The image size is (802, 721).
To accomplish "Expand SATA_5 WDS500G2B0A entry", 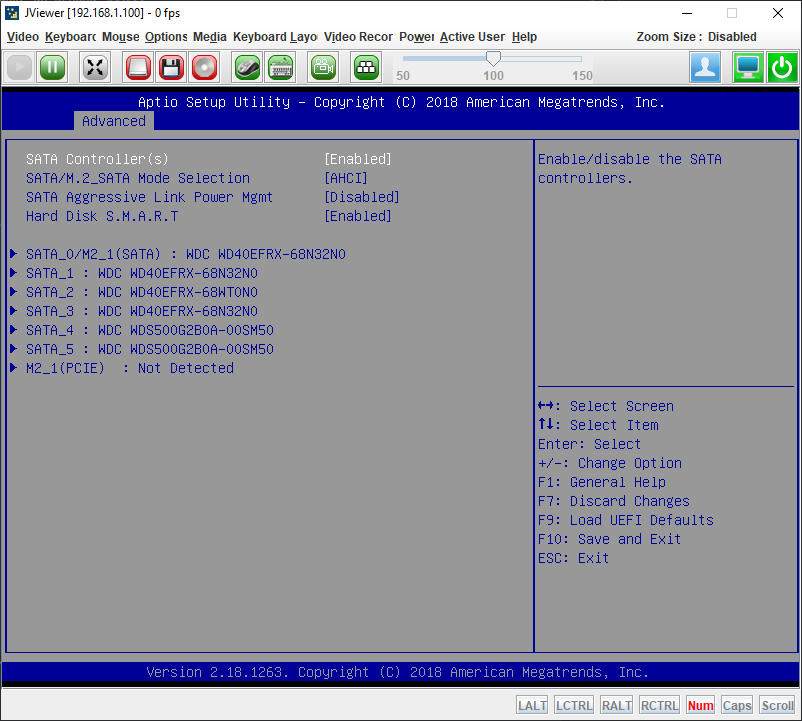I will [142, 349].
